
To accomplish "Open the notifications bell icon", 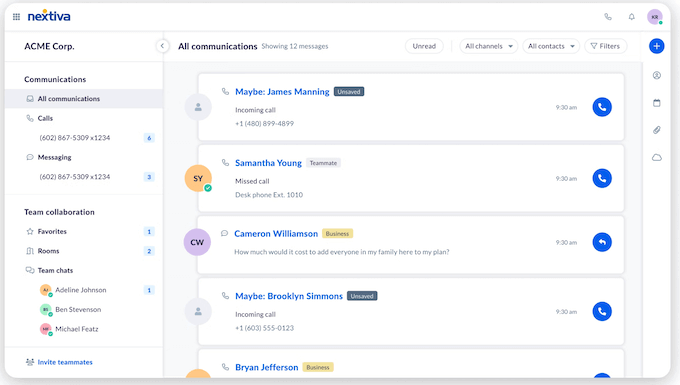I will pyautogui.click(x=631, y=17).
